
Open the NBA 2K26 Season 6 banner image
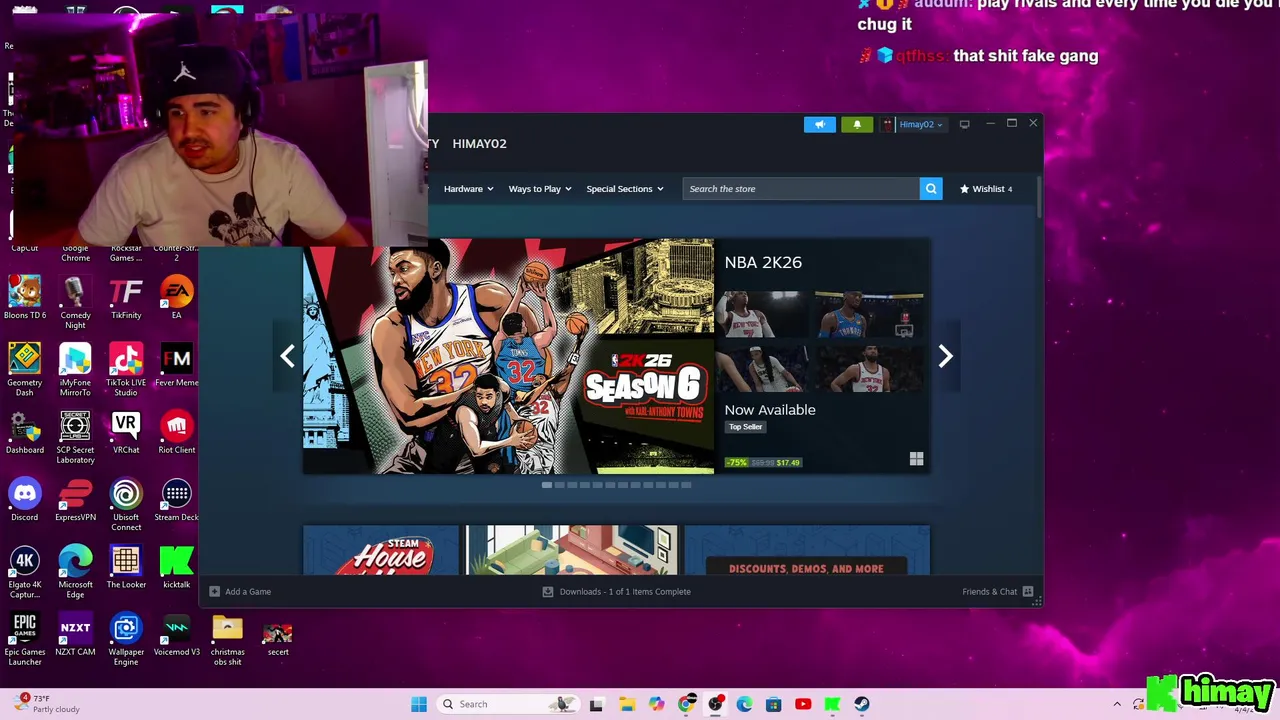(x=509, y=356)
